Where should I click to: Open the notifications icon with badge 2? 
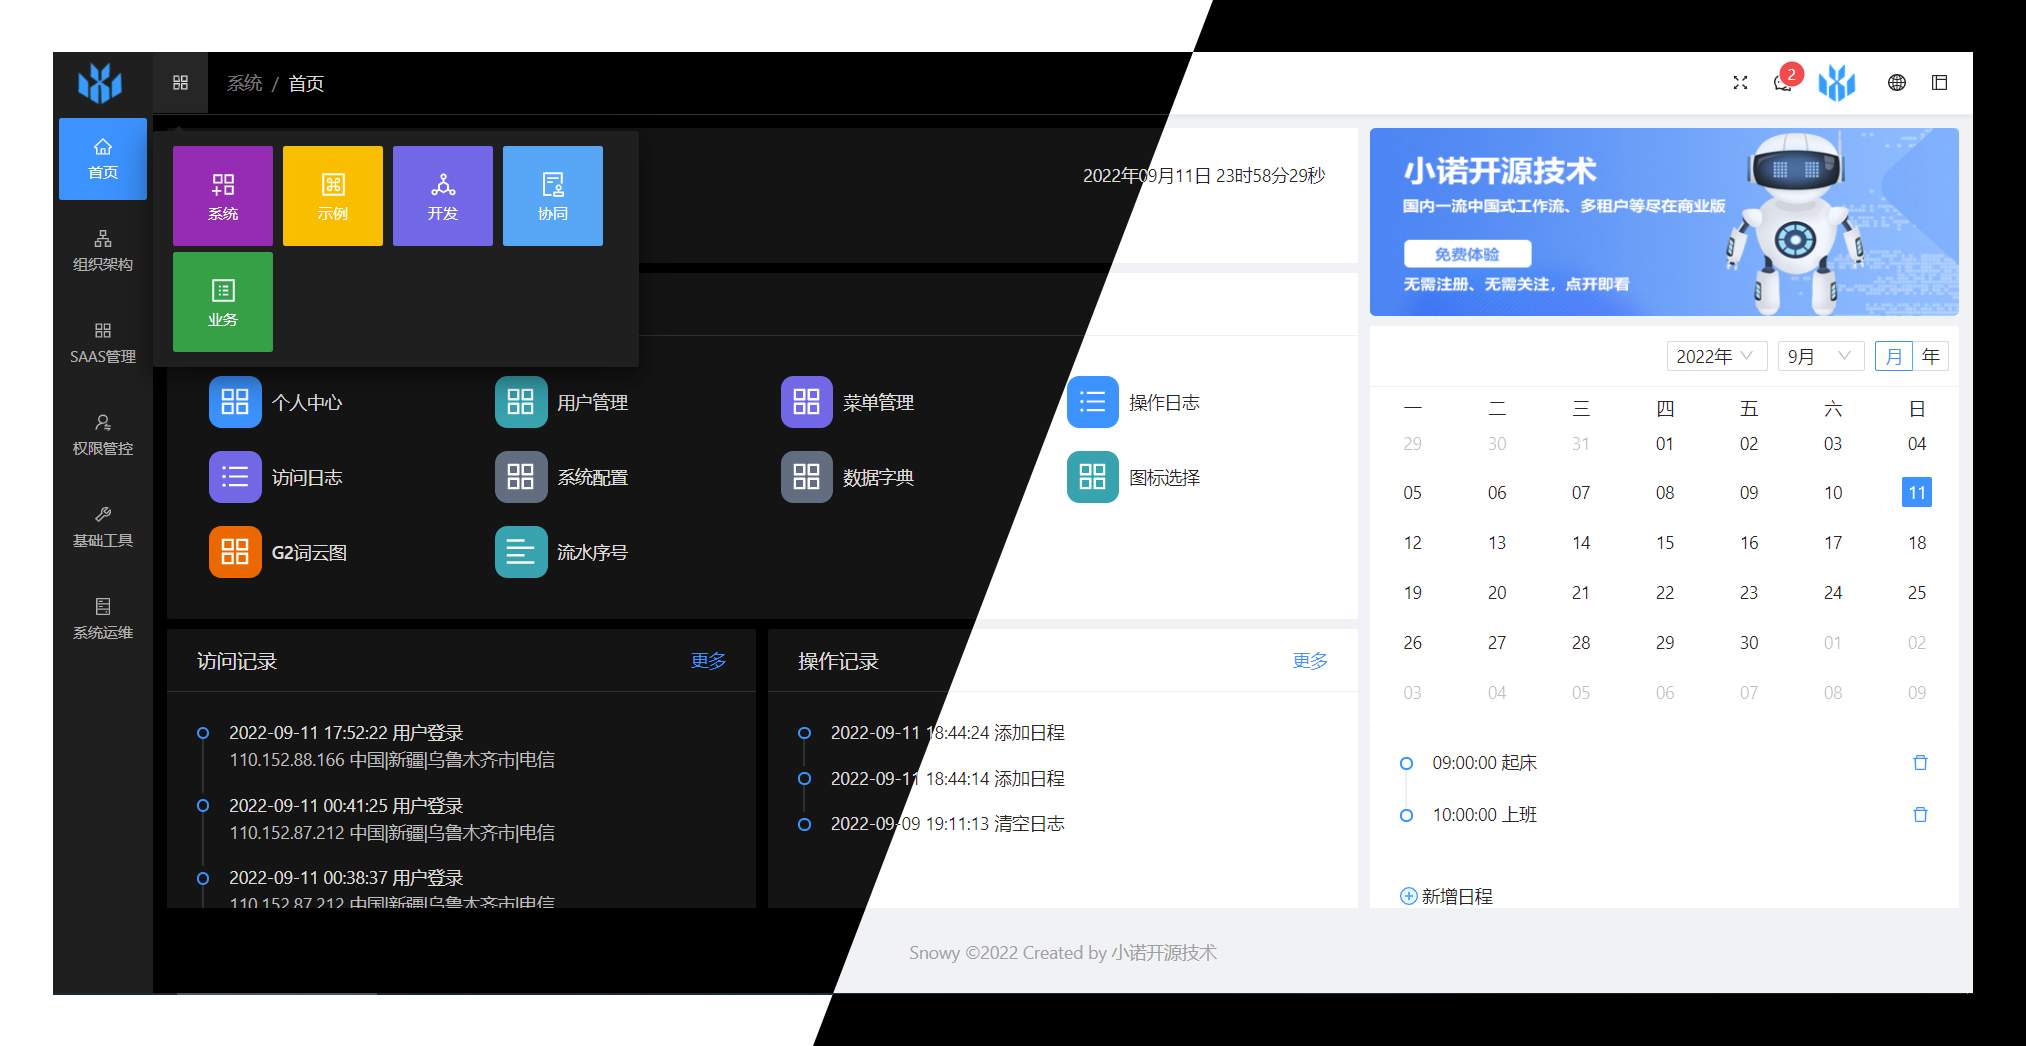pos(1783,83)
